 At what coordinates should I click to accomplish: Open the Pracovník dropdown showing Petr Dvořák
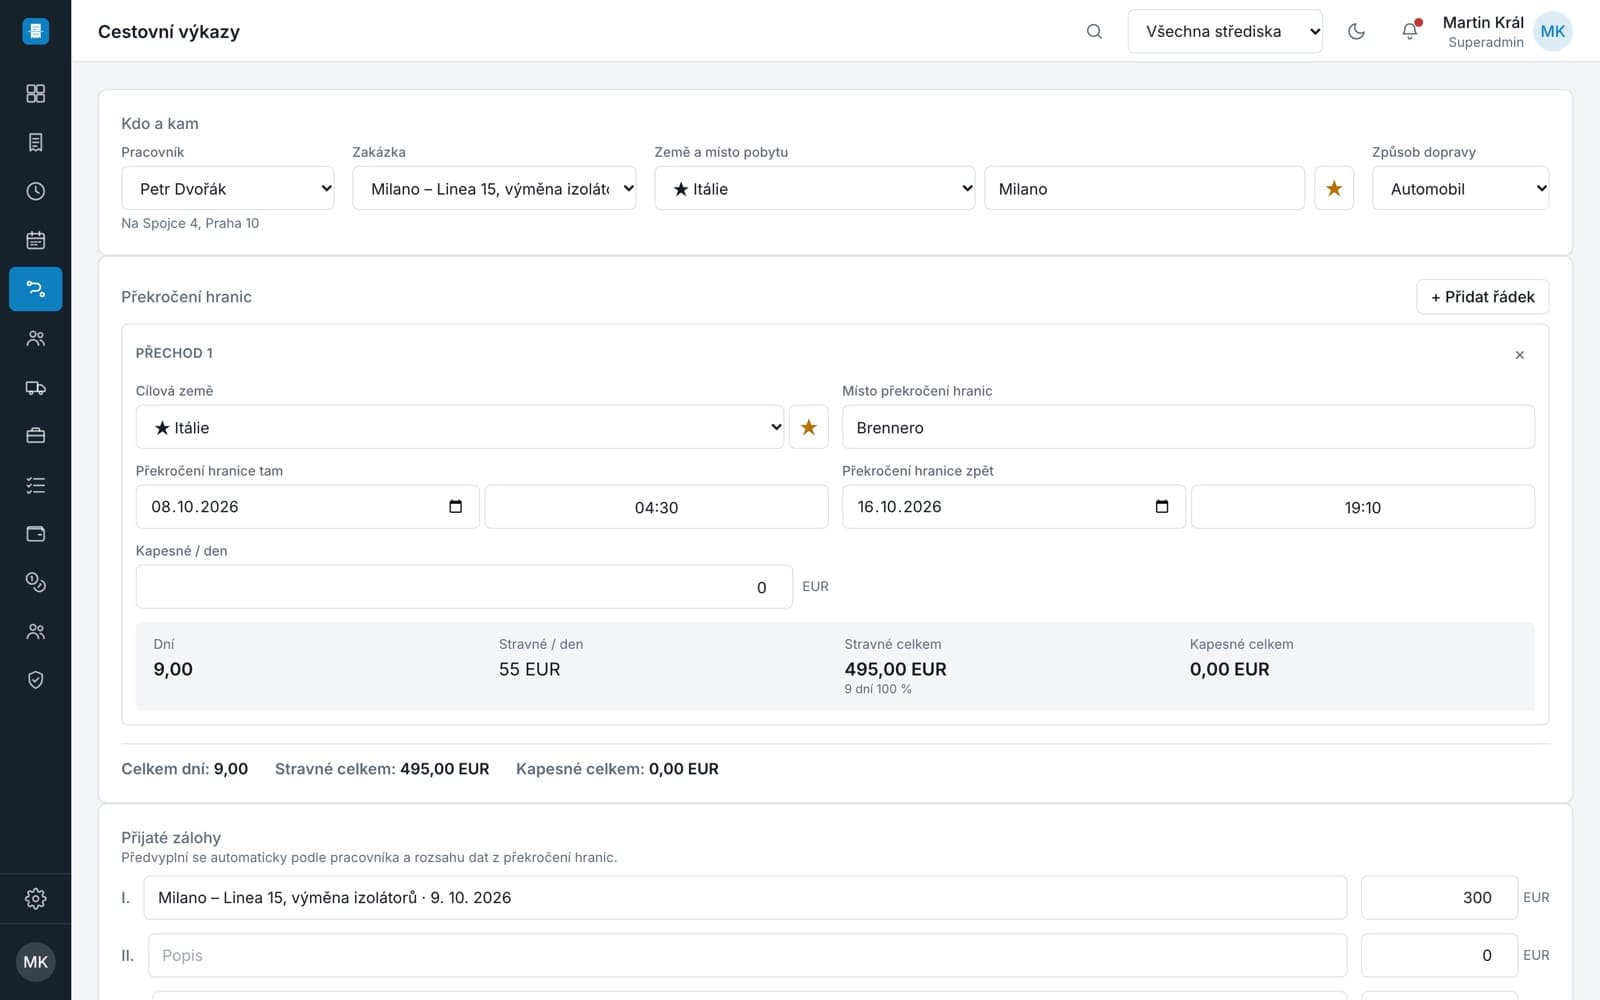coord(228,188)
